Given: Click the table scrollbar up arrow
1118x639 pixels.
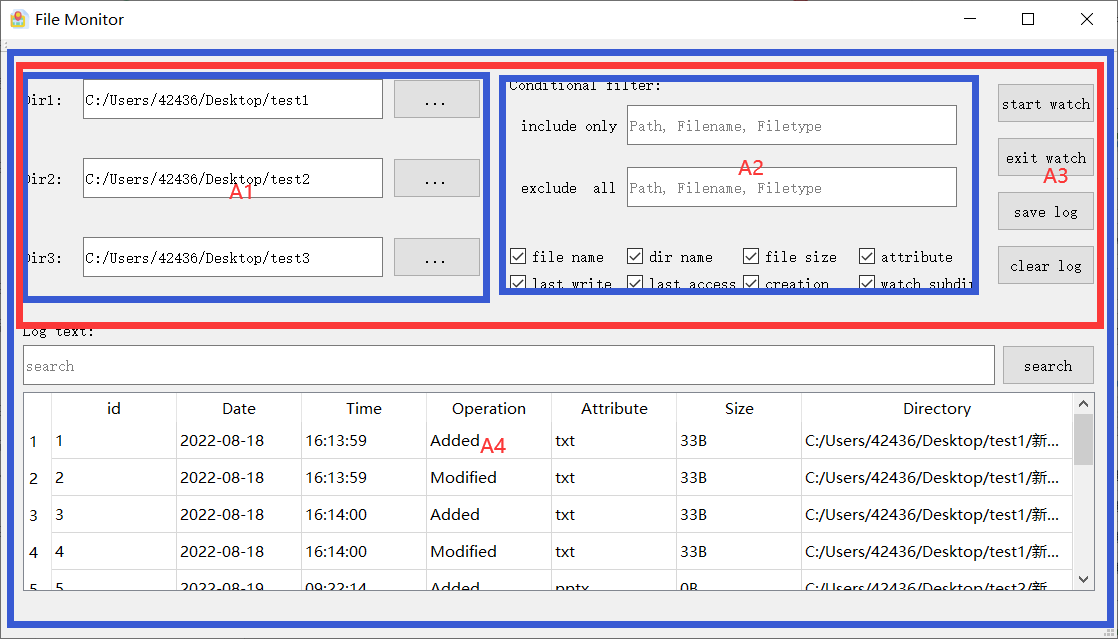Looking at the screenshot, I should click(1084, 404).
